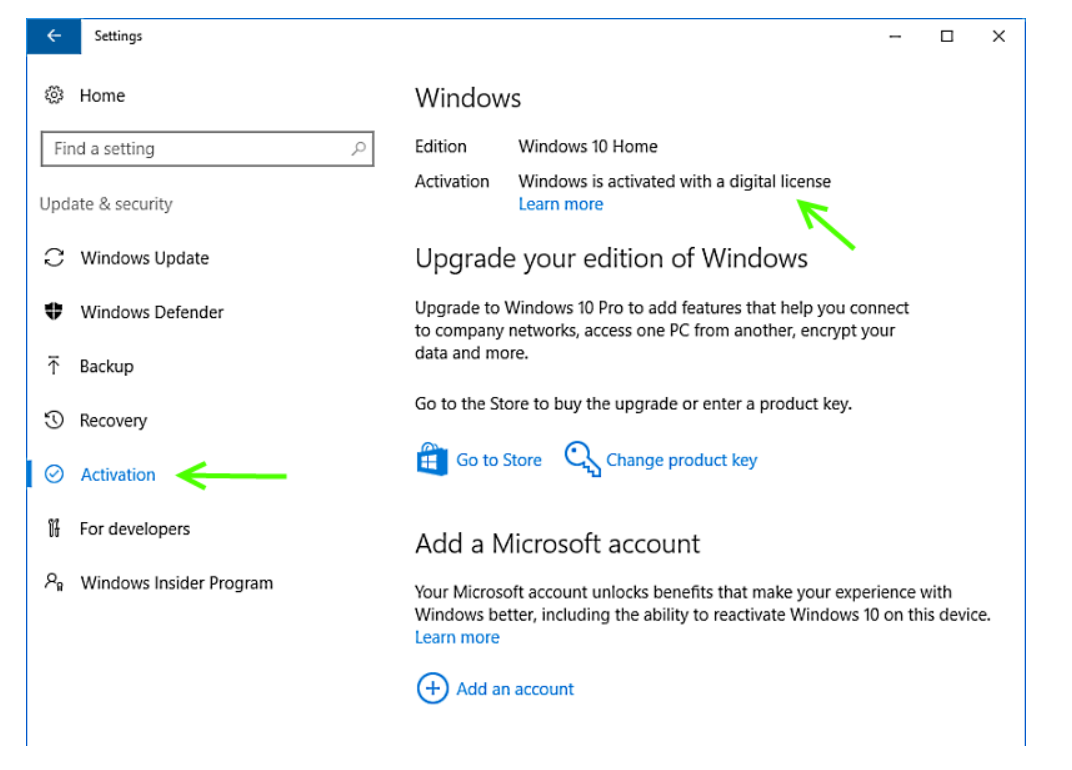Click the plus circle icon
This screenshot has width=1072, height=770.
431,689
